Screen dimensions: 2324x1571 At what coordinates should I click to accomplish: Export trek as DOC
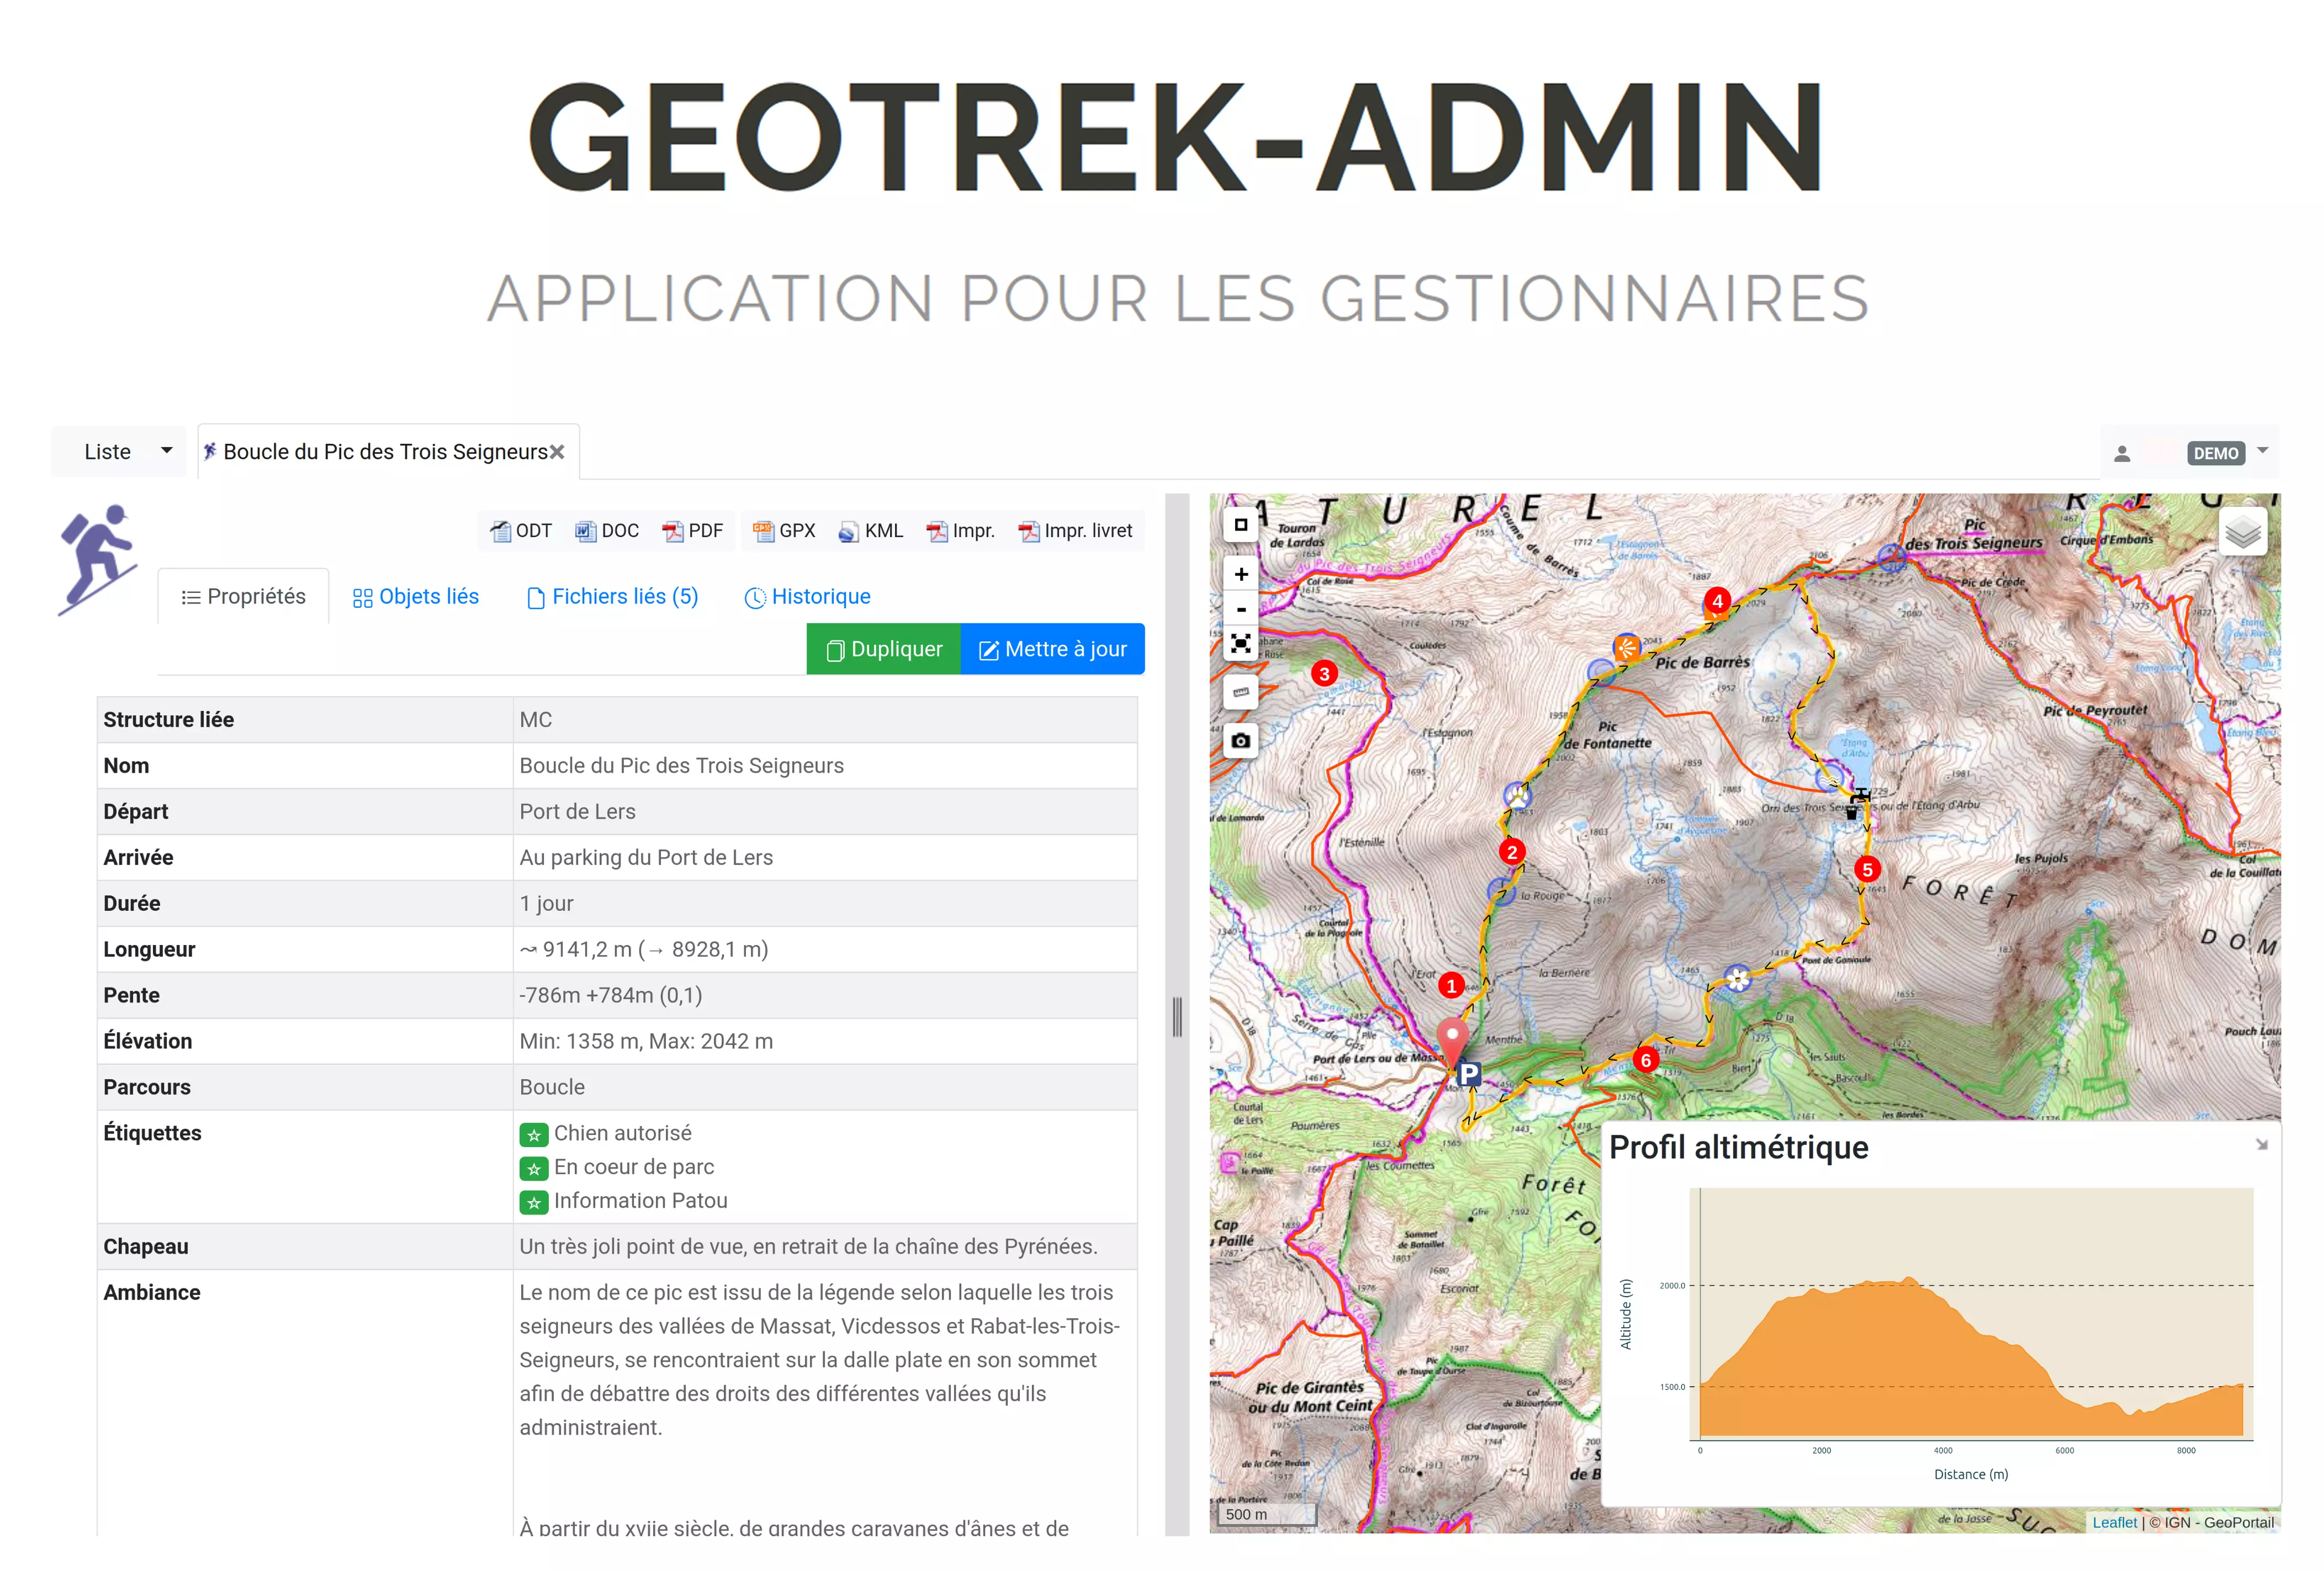click(607, 531)
